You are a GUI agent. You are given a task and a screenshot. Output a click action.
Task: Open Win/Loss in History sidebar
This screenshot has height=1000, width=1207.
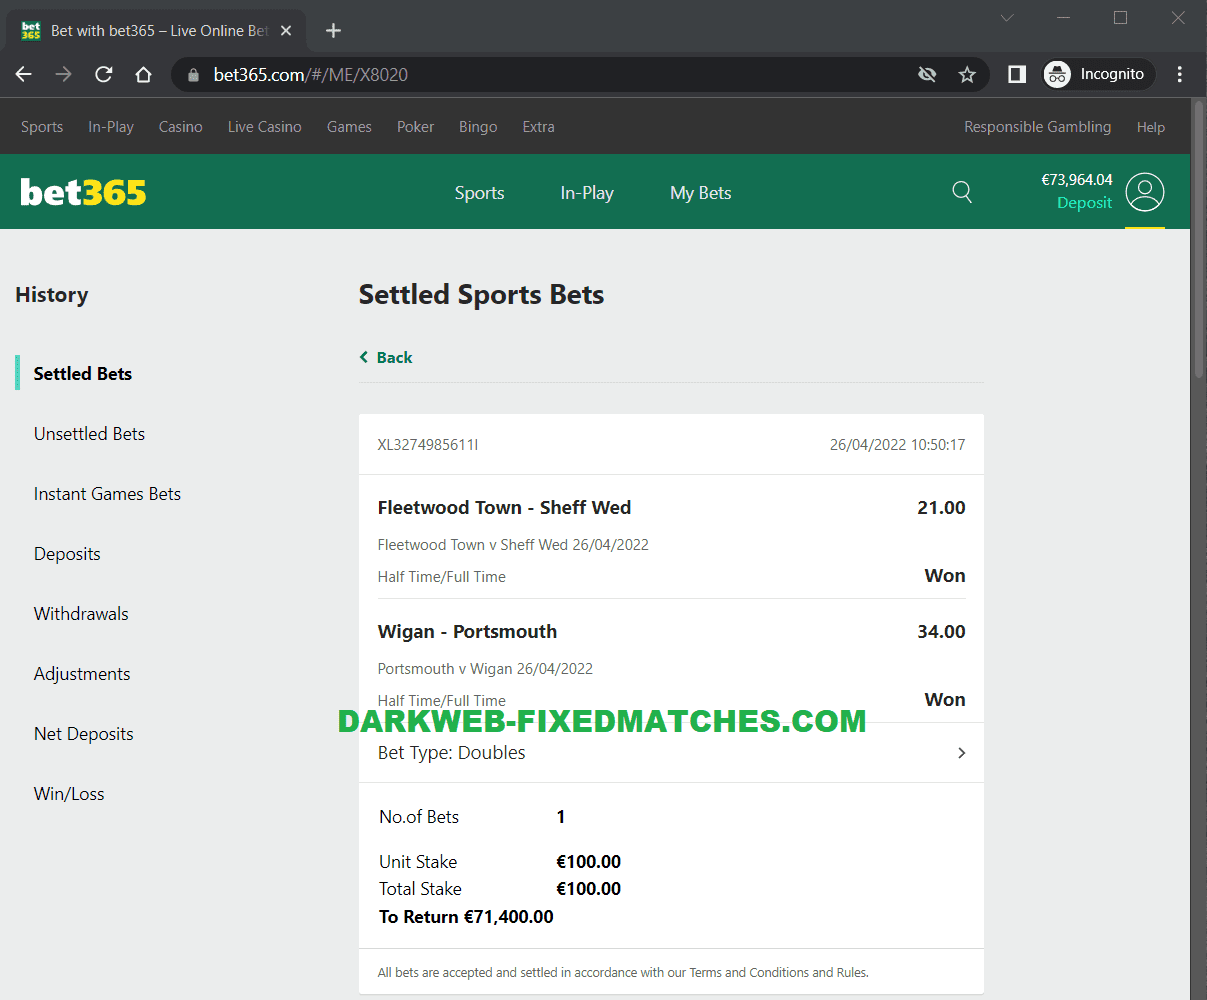[x=69, y=794]
